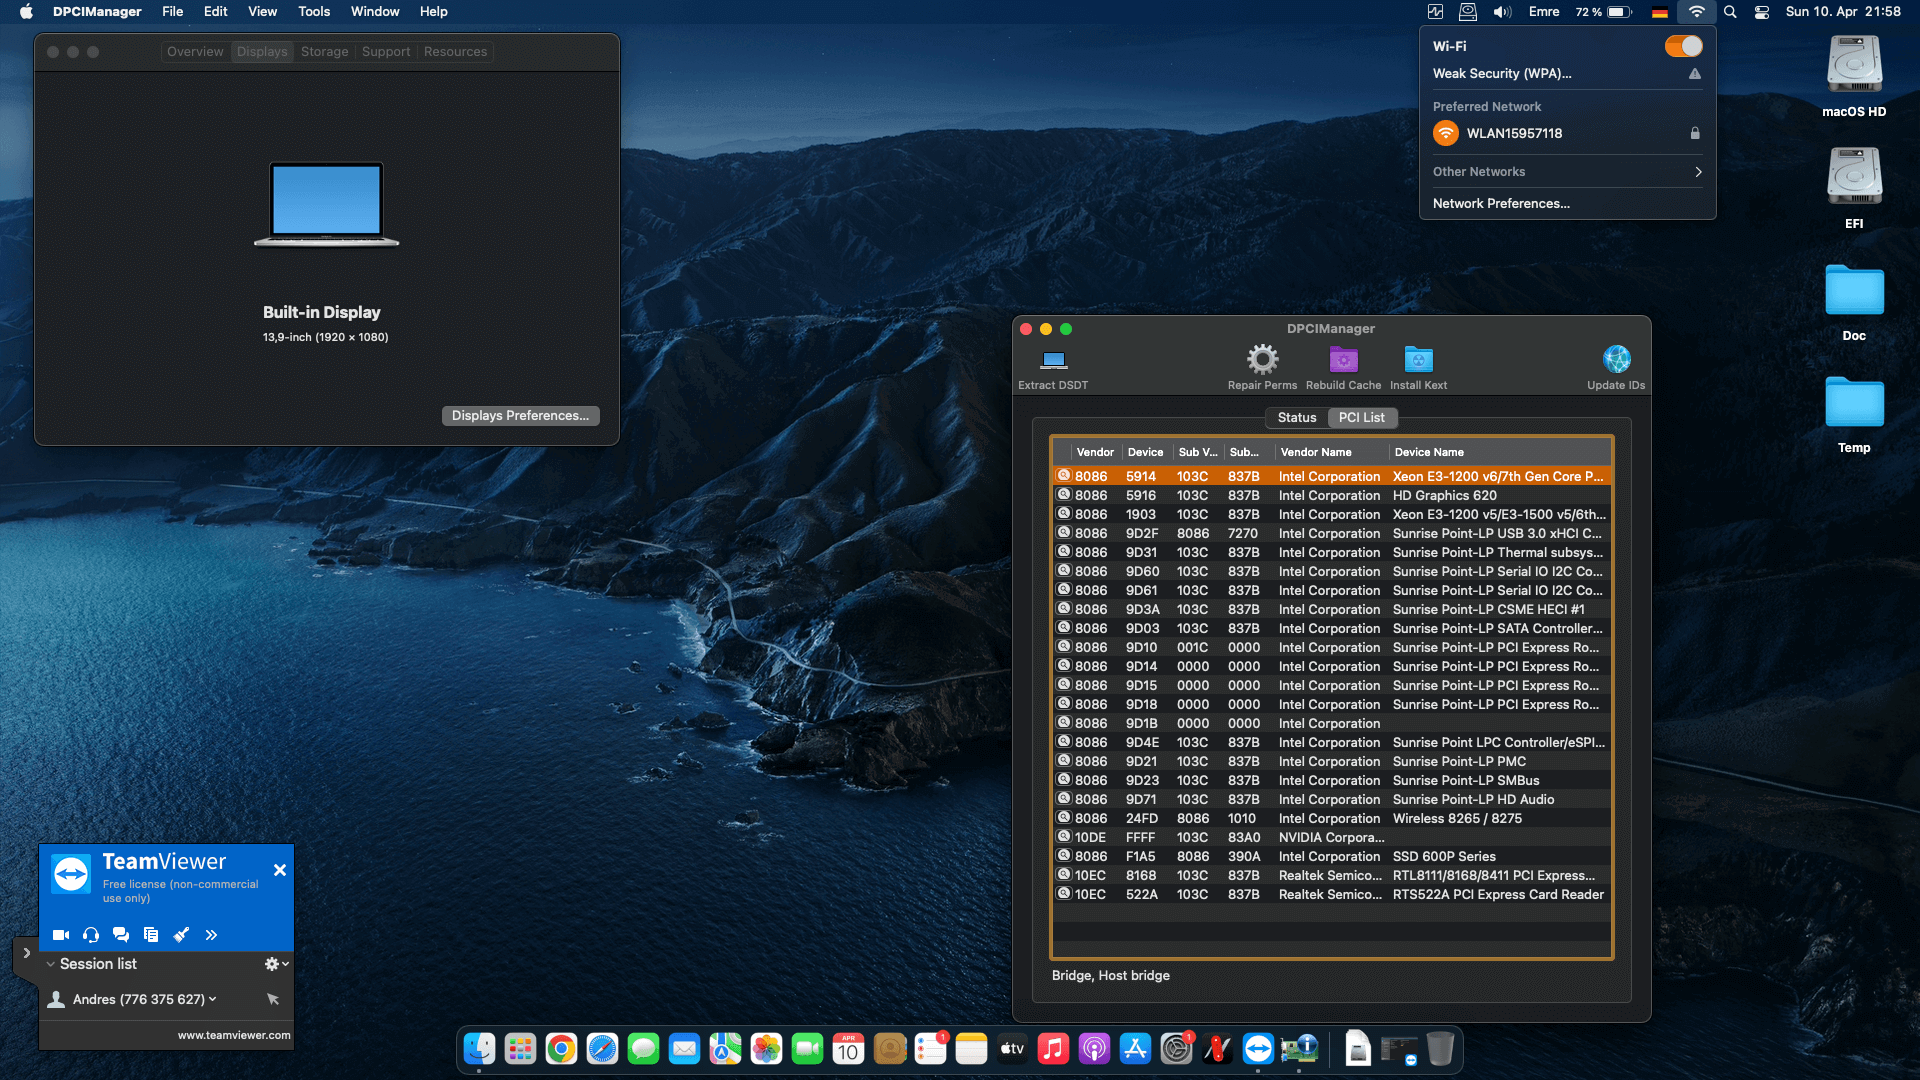Expand Other Networks in Wi-Fi menu
This screenshot has height=1080, width=1920.
[1566, 171]
